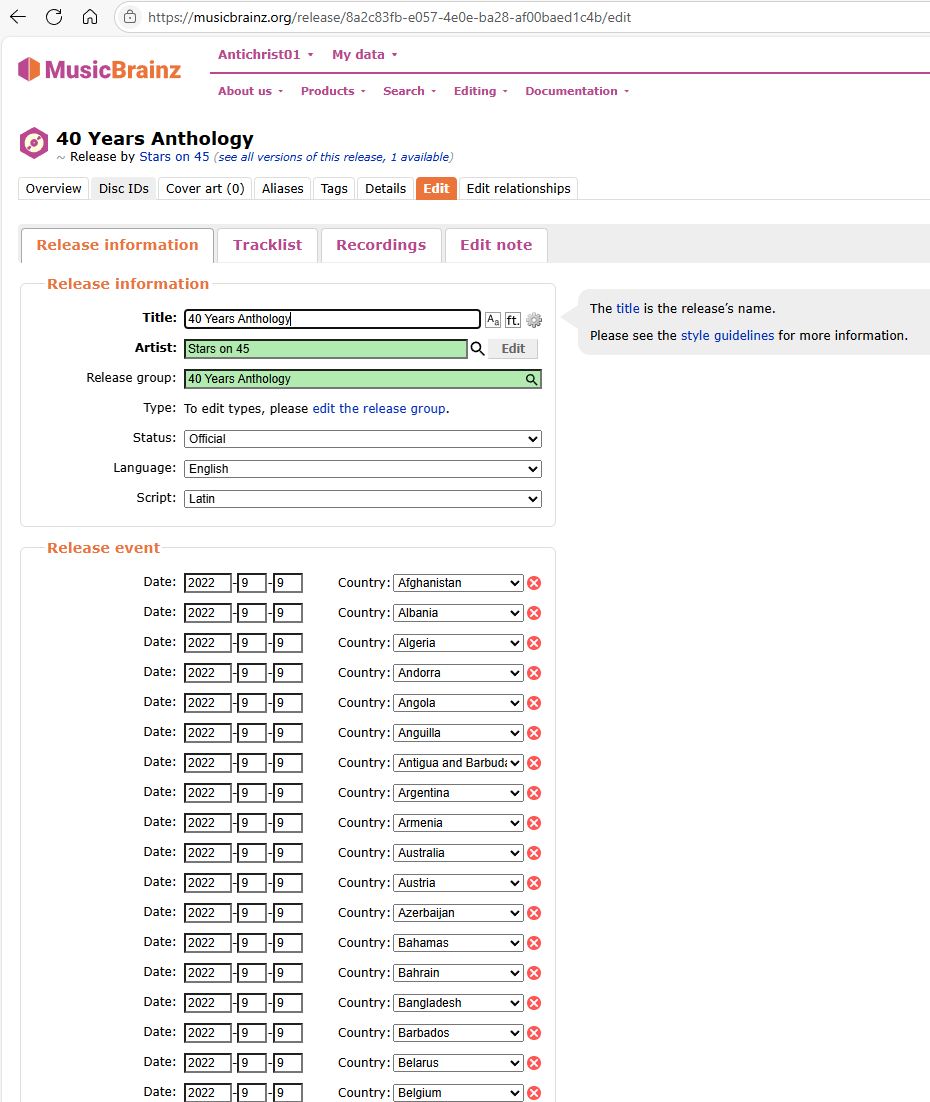Image resolution: width=930 pixels, height=1102 pixels.
Task: Remove the Argentina release event
Action: click(x=534, y=793)
